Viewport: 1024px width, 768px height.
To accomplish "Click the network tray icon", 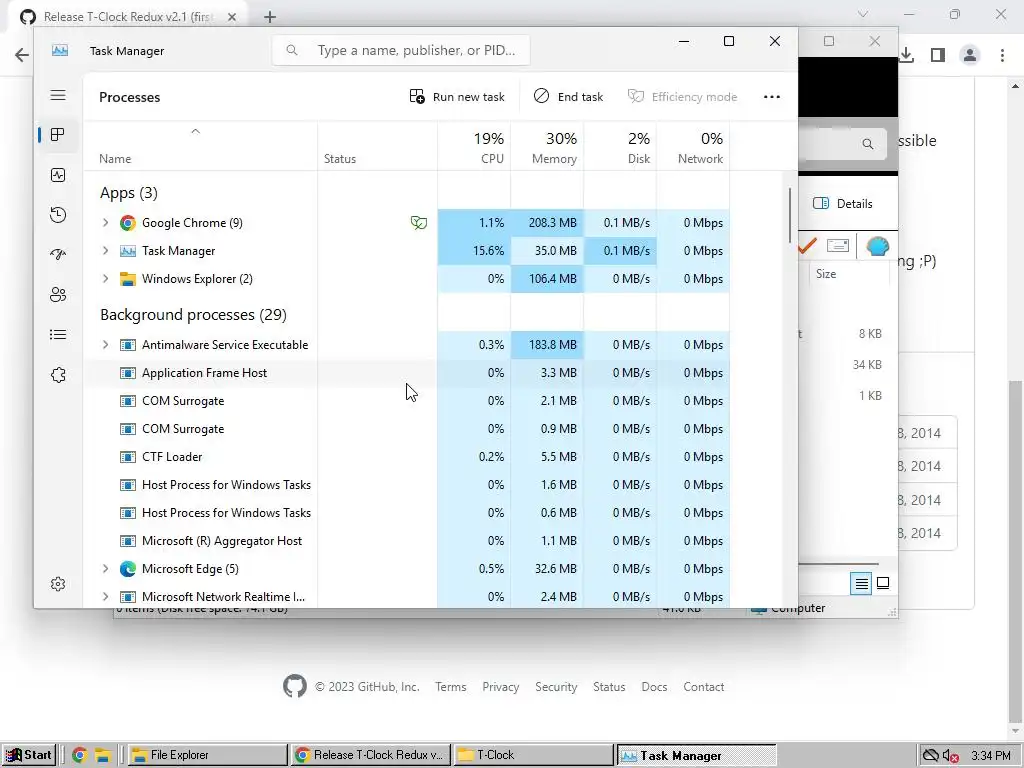I will (930, 756).
